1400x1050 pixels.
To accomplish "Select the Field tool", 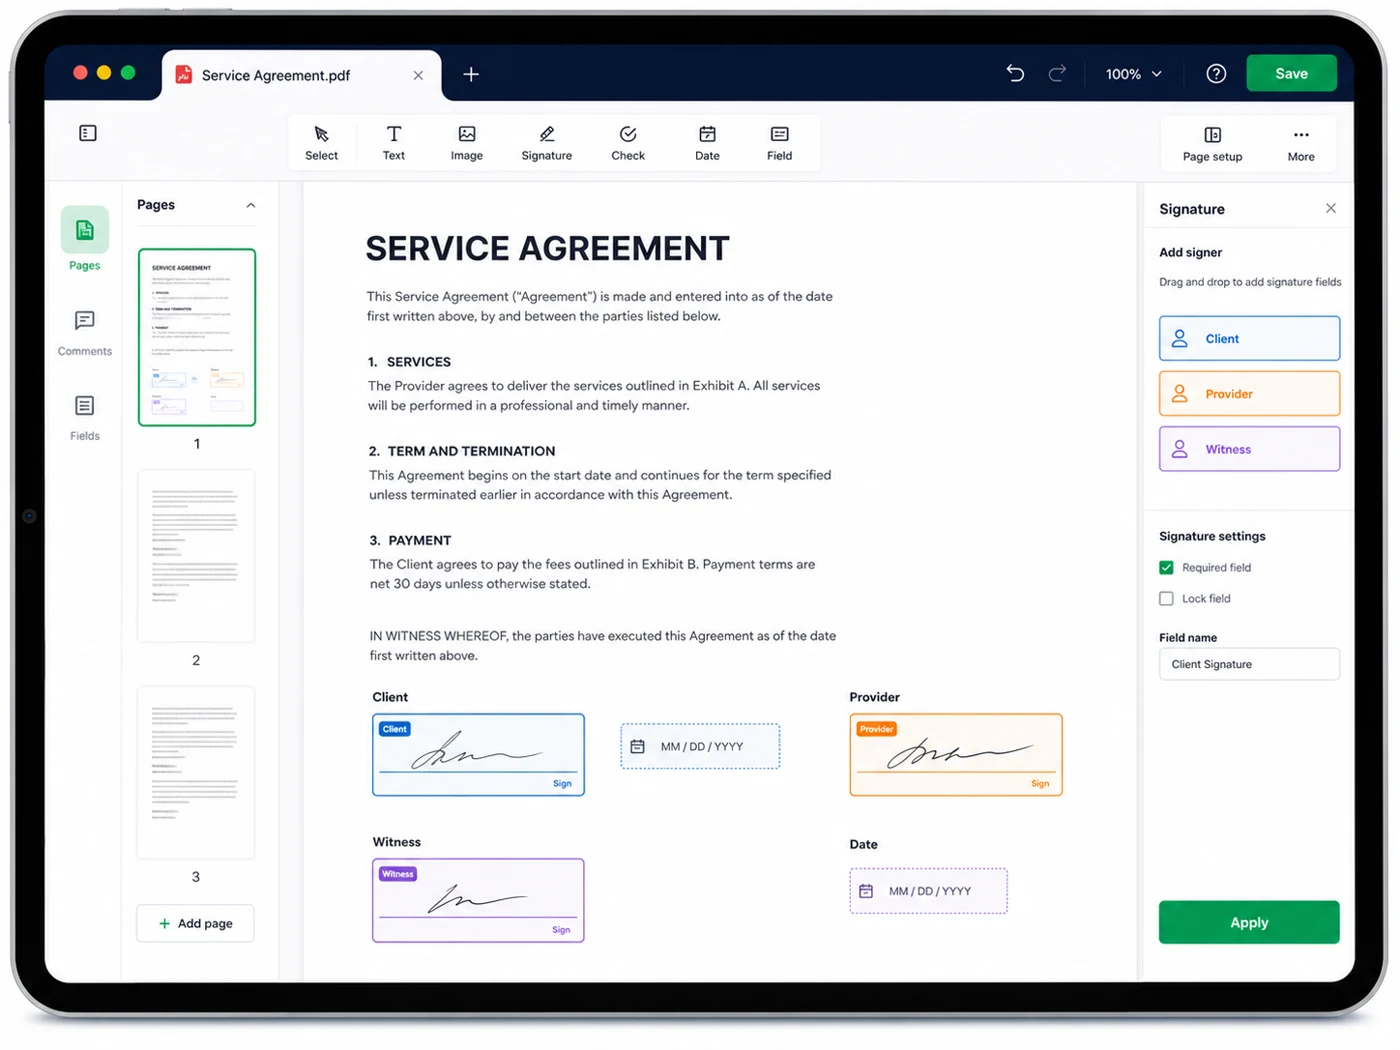I will [x=779, y=143].
